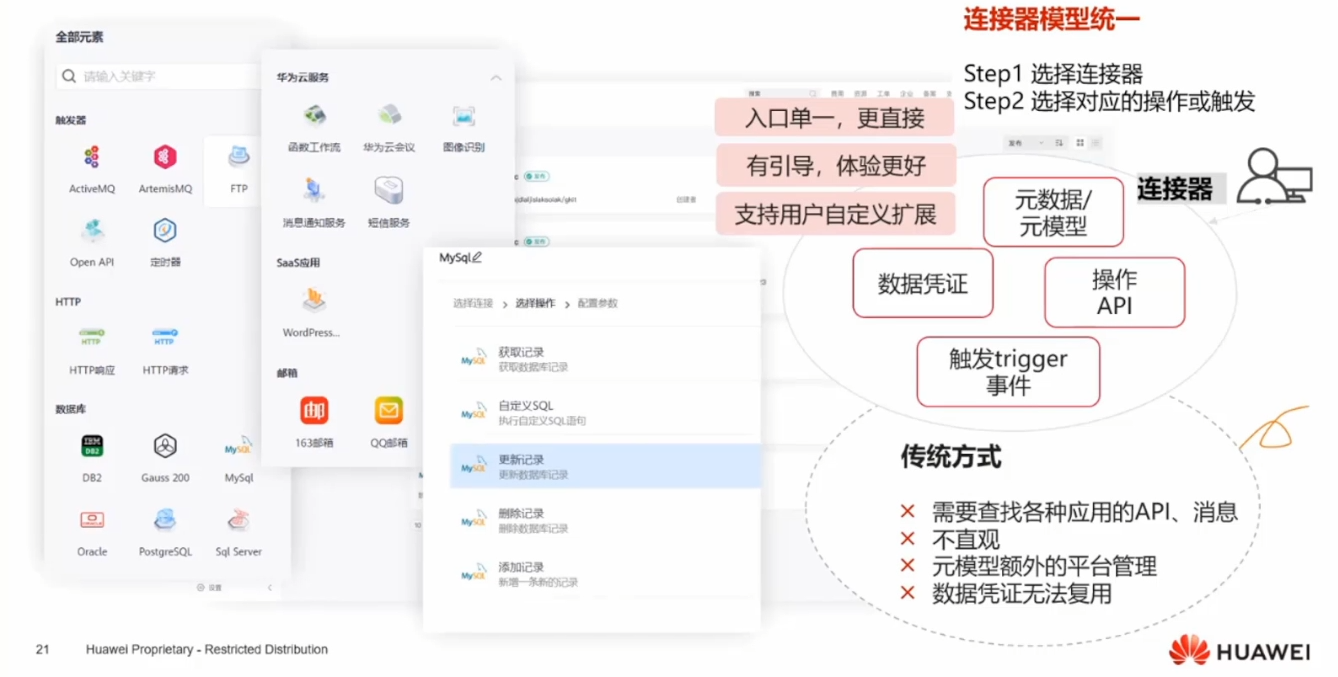1338x677 pixels.
Task: Select the ArtemisMQ trigger icon
Action: 165,157
